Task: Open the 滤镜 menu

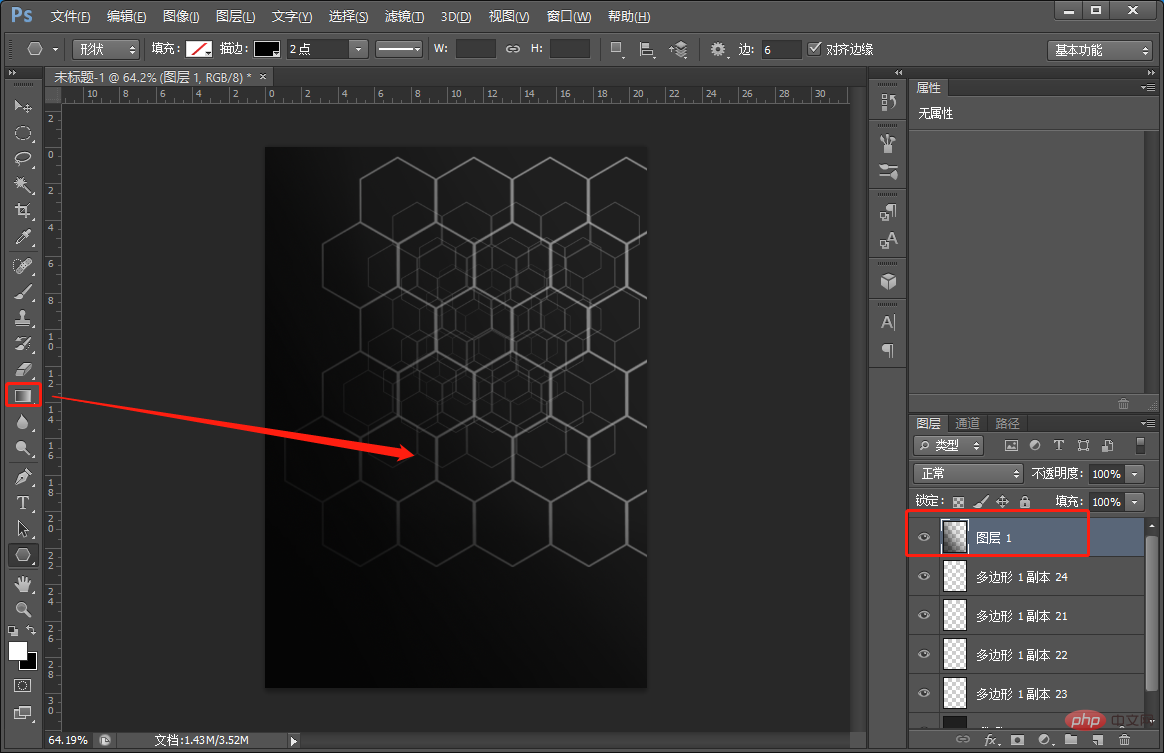Action: (404, 17)
